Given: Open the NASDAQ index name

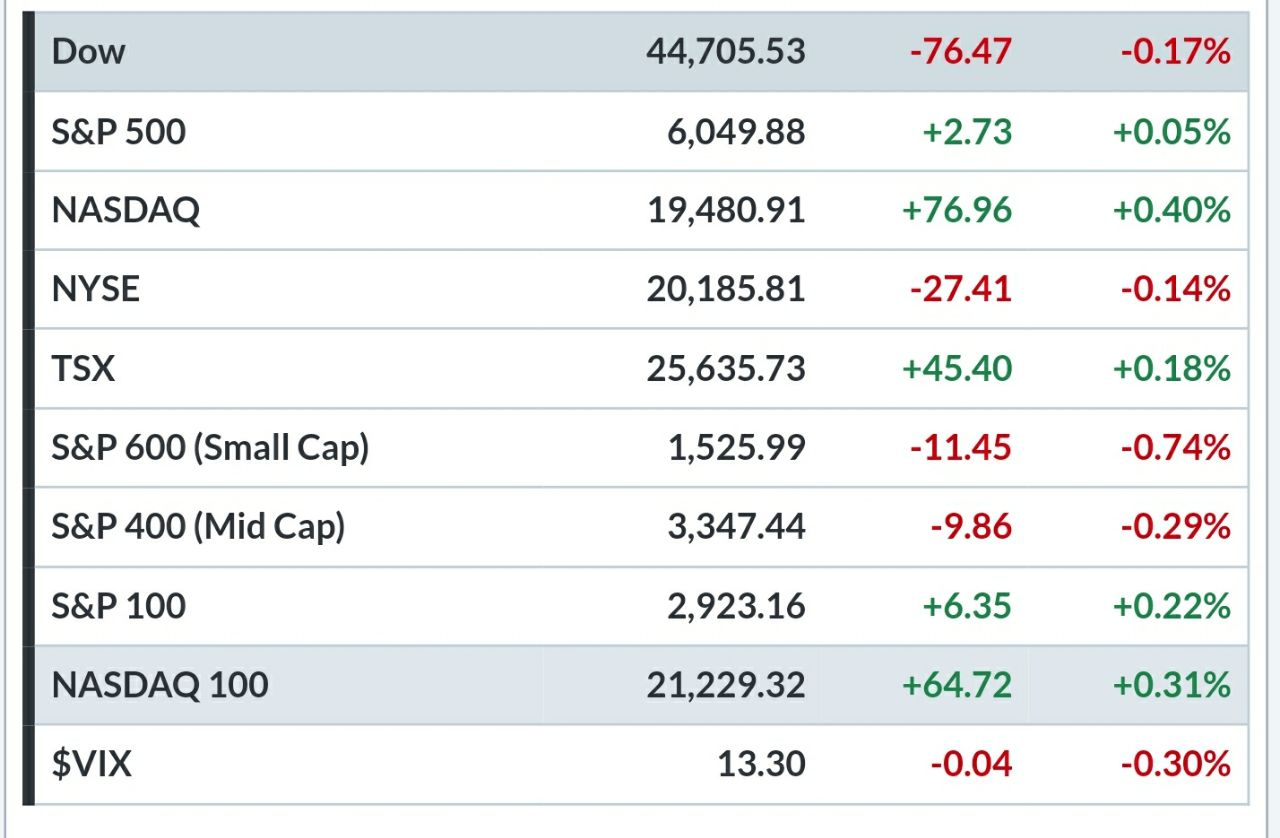Looking at the screenshot, I should [125, 210].
